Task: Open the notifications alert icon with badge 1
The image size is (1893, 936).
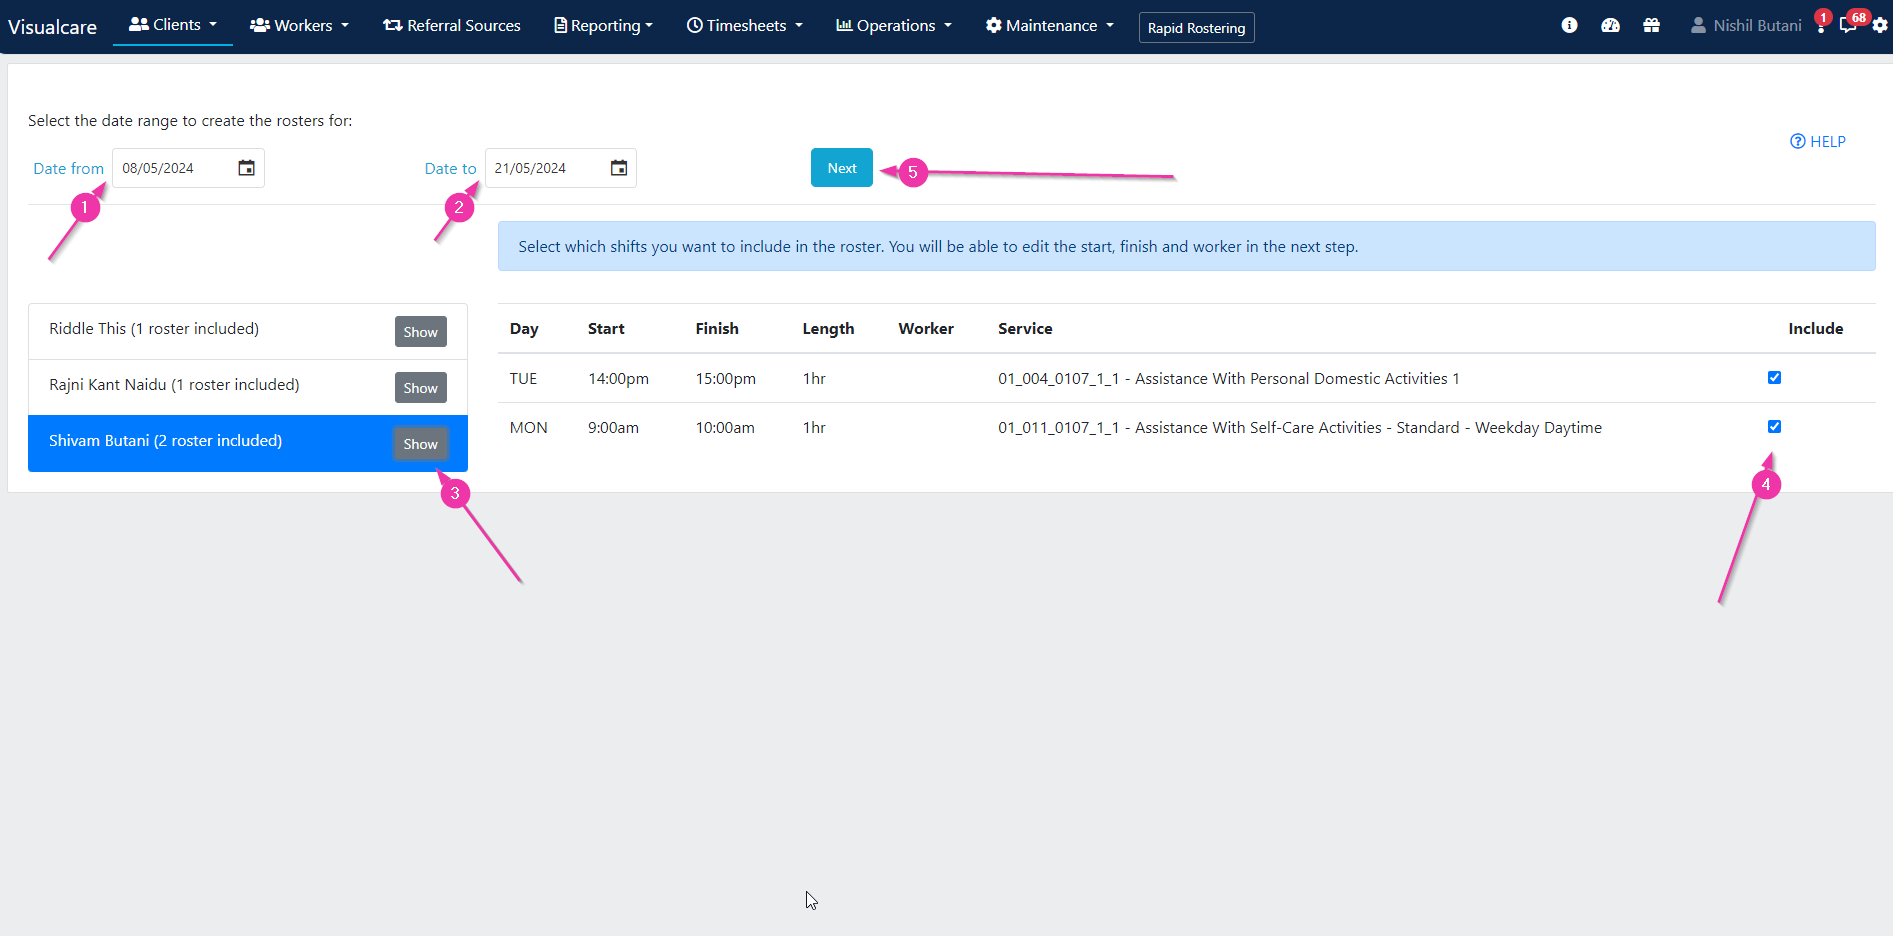Action: coord(1821,24)
